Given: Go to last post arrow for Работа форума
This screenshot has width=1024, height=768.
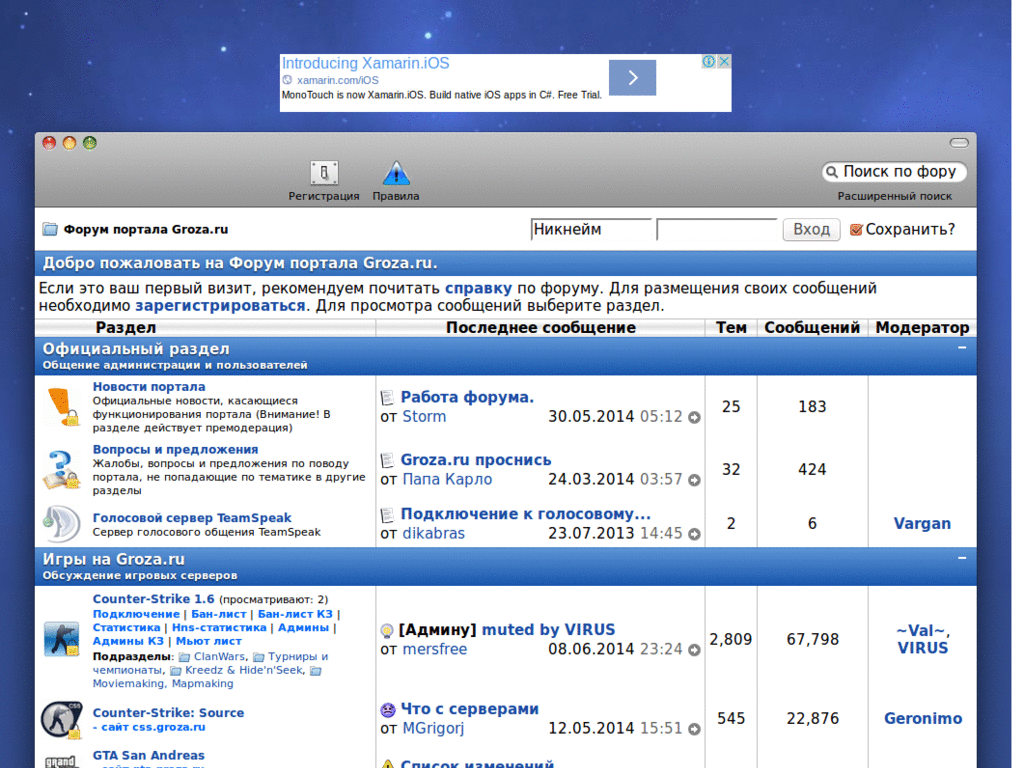Looking at the screenshot, I should pos(694,417).
